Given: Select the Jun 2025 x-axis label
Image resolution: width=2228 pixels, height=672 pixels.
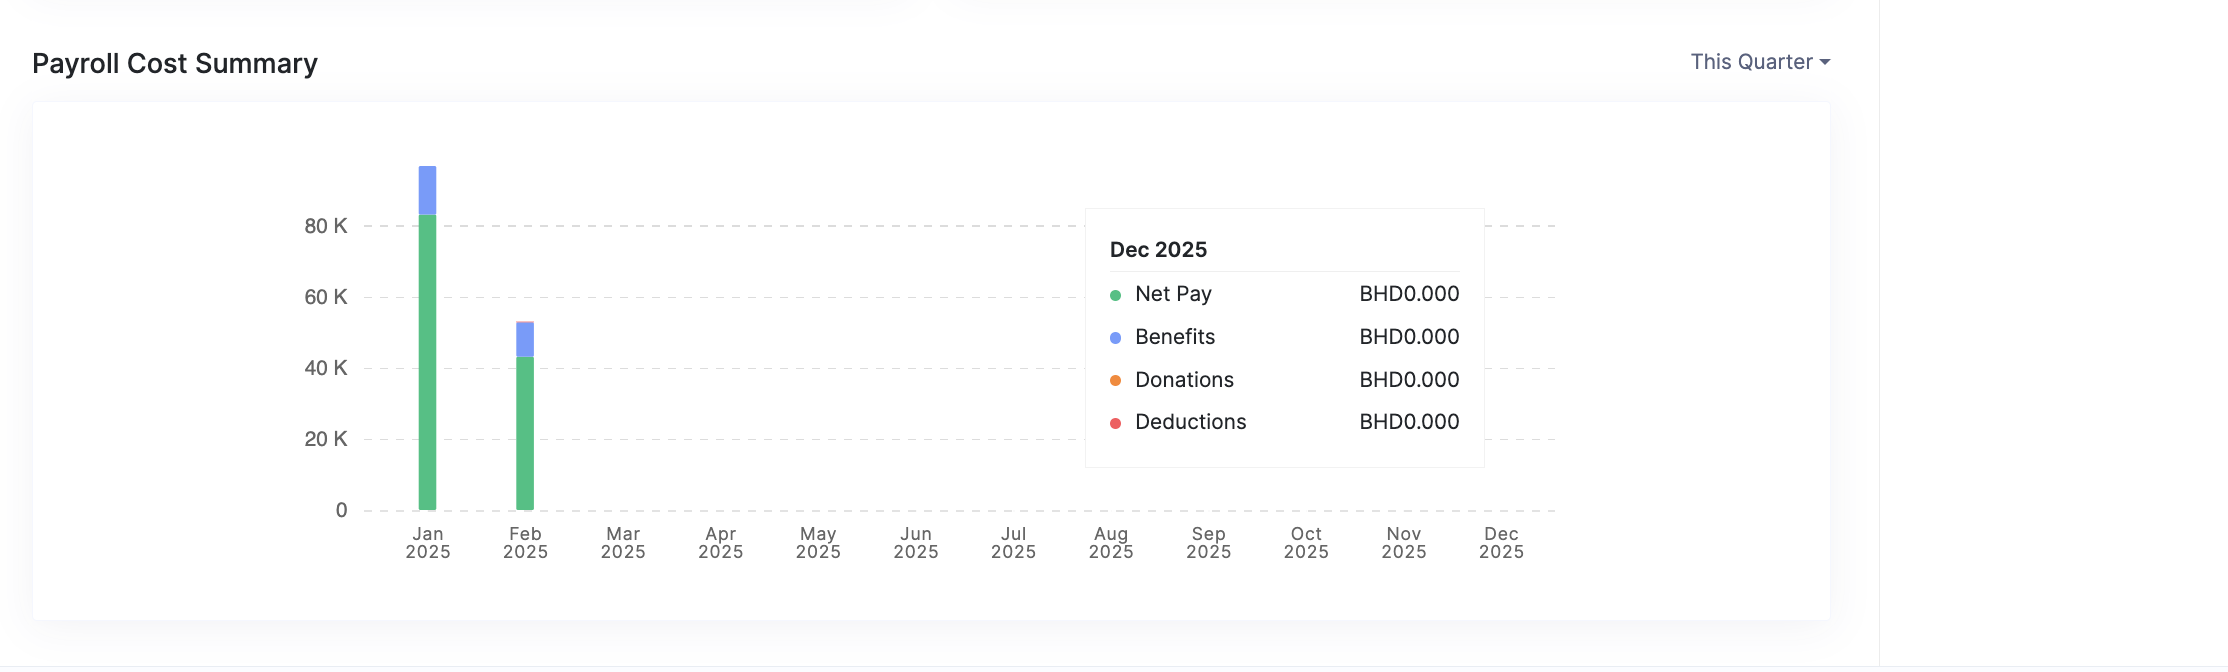Looking at the screenshot, I should click(x=915, y=543).
